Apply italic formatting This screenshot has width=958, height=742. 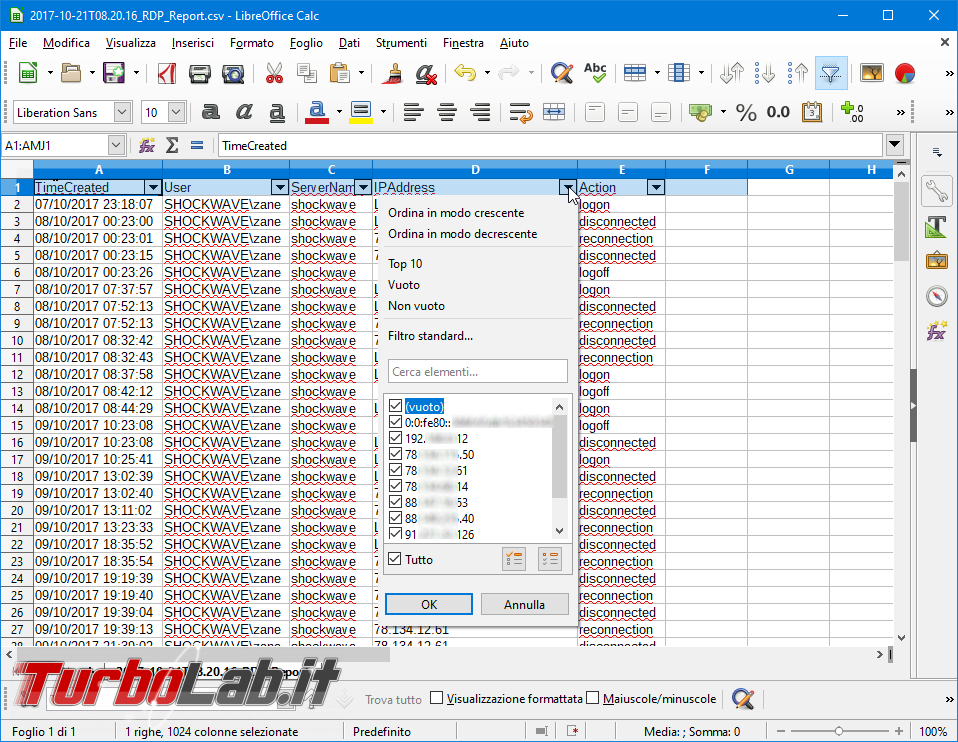244,112
